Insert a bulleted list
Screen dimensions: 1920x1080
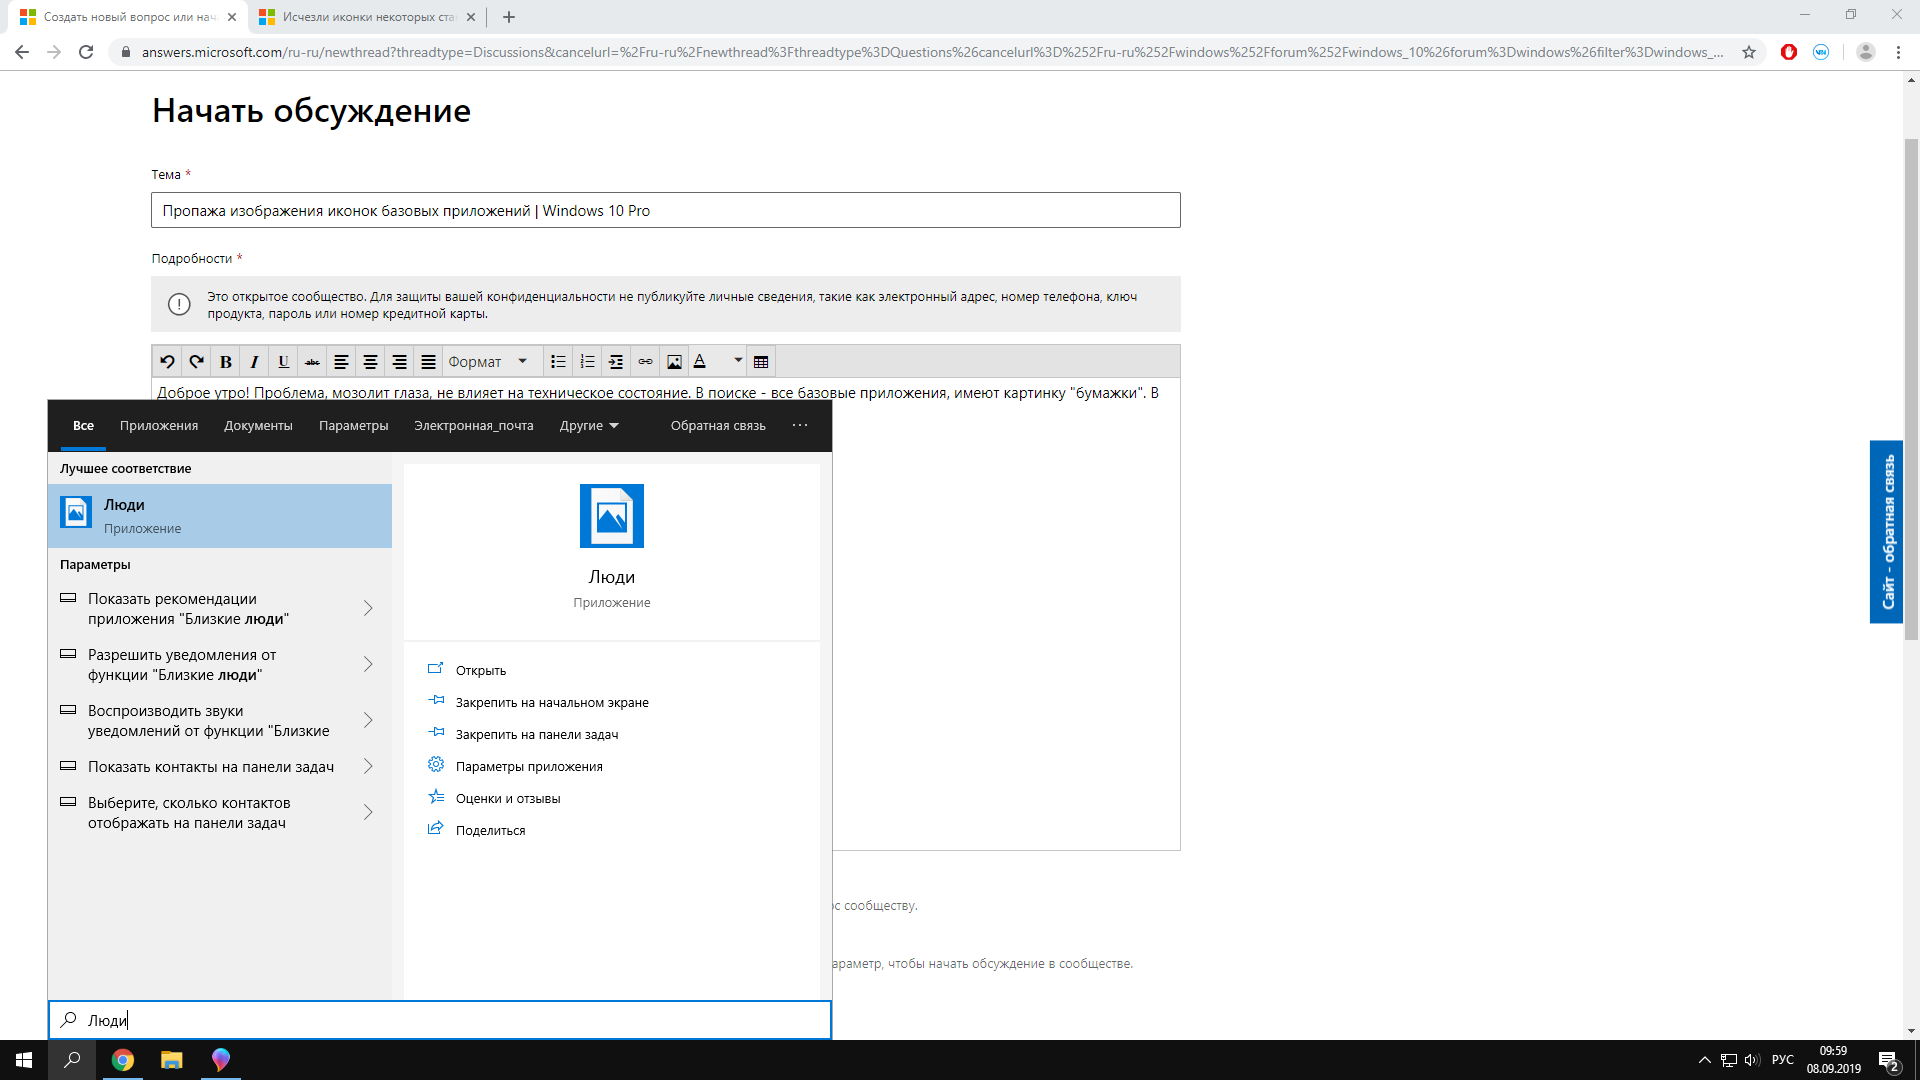click(x=558, y=362)
